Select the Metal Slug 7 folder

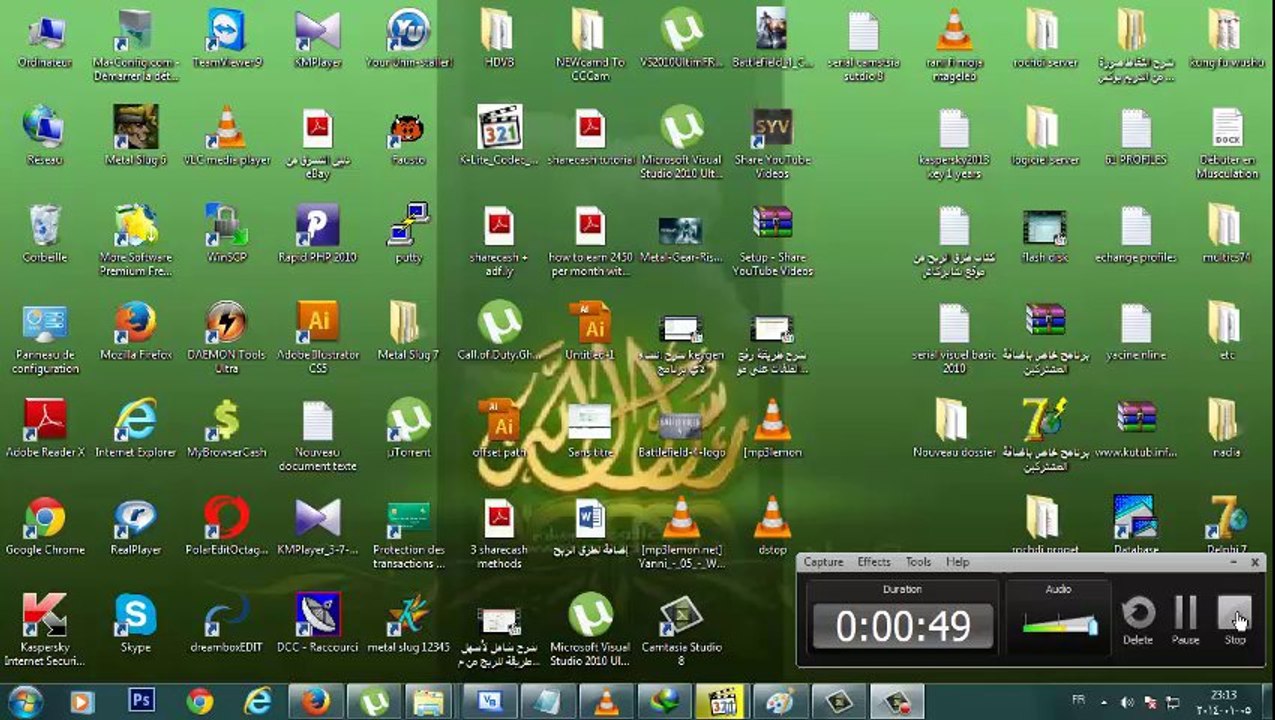[408, 331]
